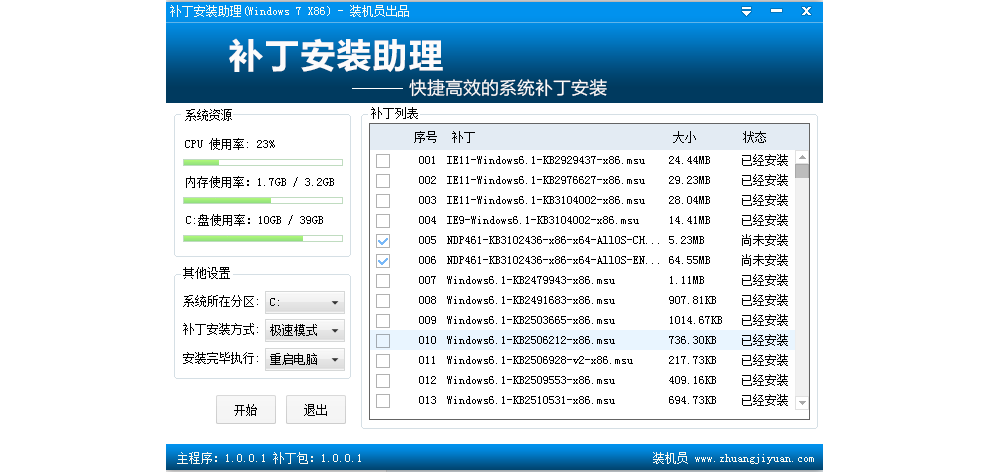Click the 退出 button

coord(316,410)
